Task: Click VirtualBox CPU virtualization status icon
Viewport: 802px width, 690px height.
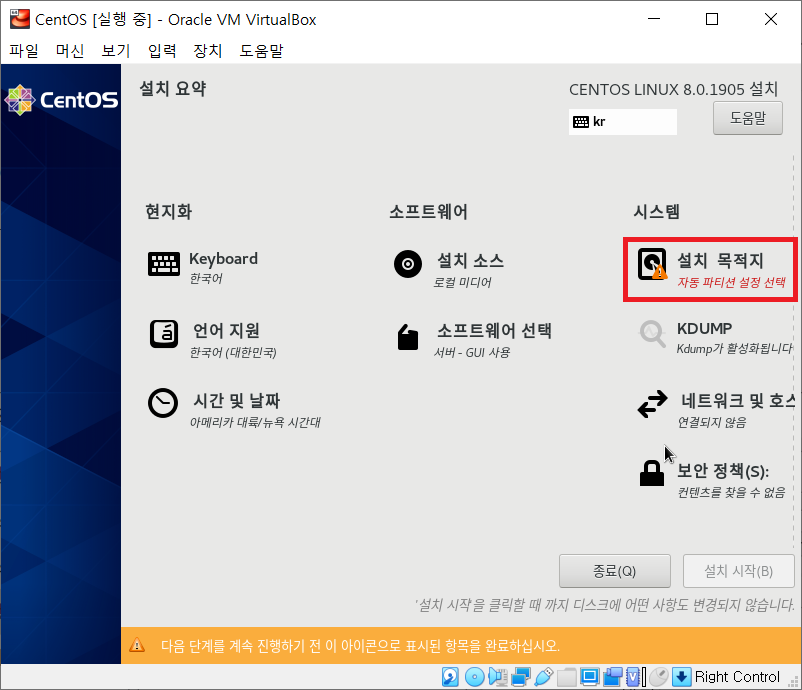Action: point(634,677)
